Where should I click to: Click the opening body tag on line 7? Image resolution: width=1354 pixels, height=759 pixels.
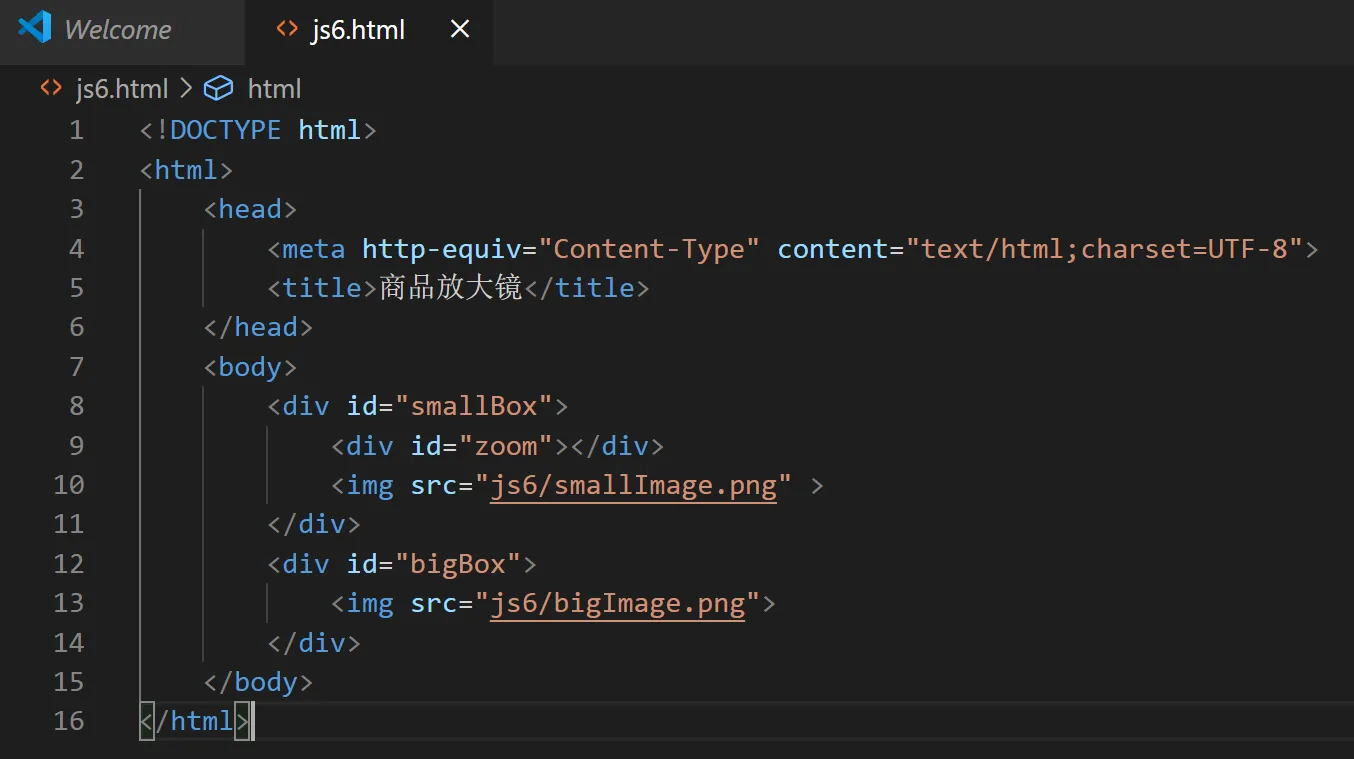coord(250,367)
